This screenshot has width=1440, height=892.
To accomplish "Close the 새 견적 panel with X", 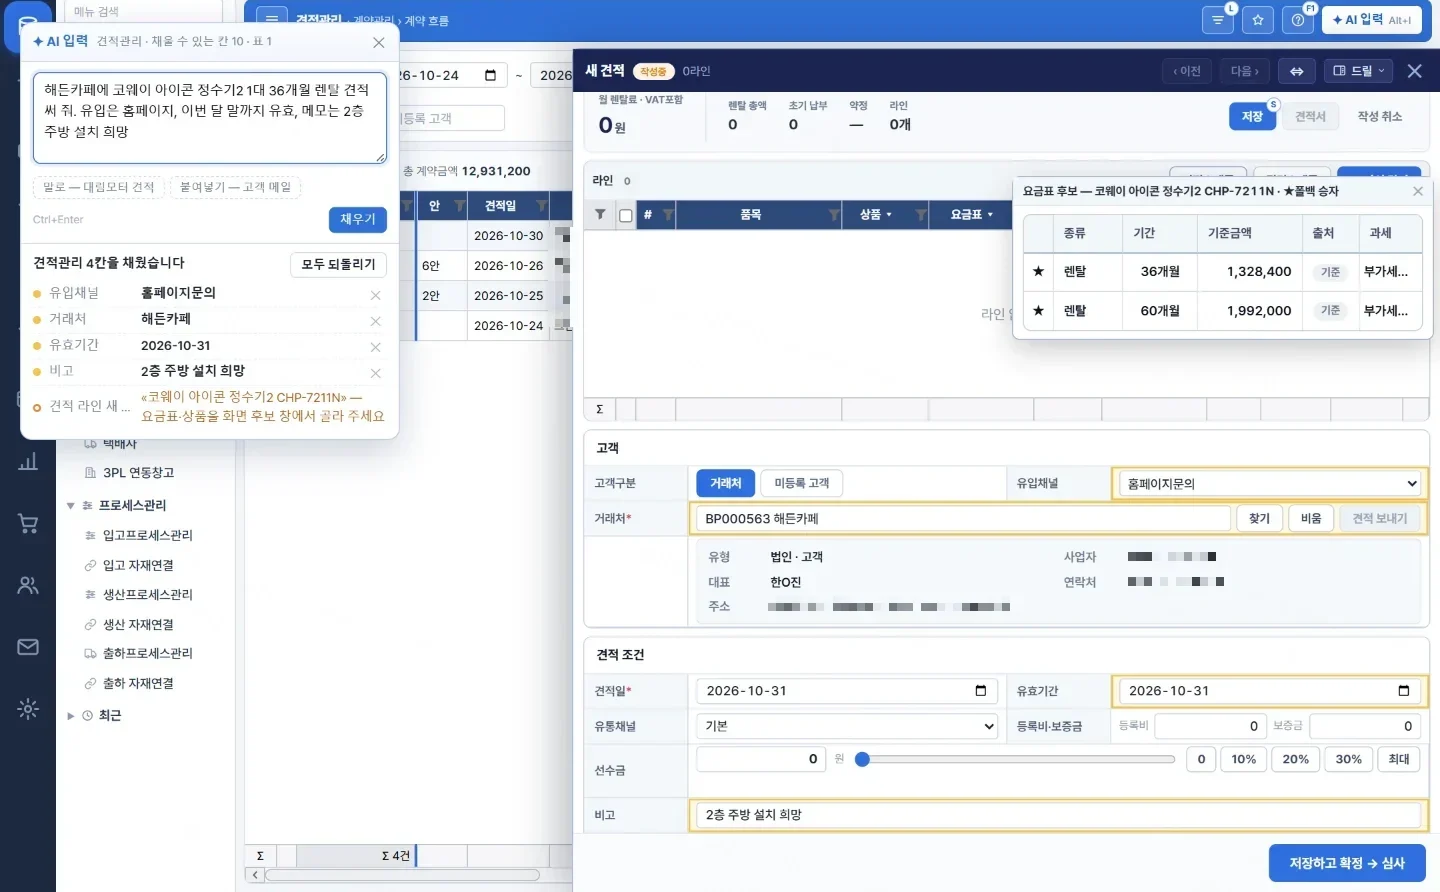I will point(1414,71).
